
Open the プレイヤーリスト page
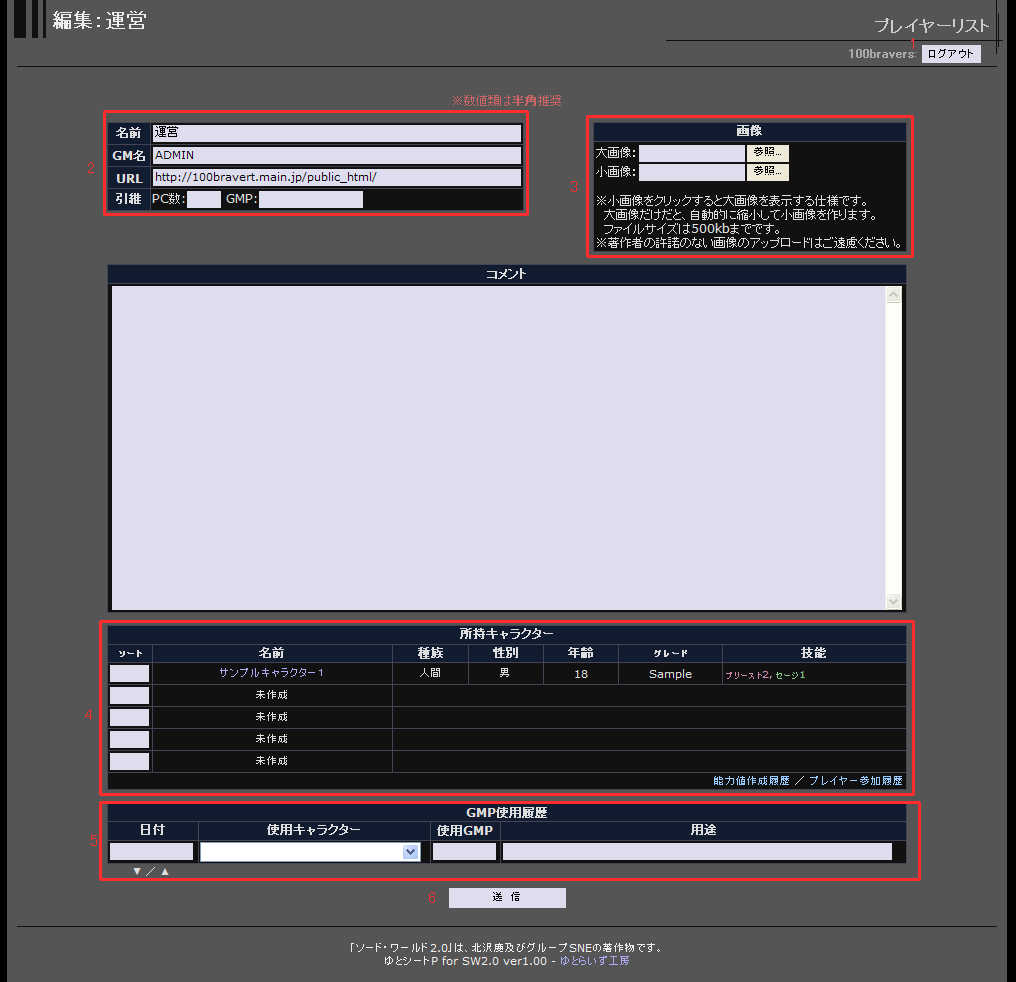(x=931, y=26)
